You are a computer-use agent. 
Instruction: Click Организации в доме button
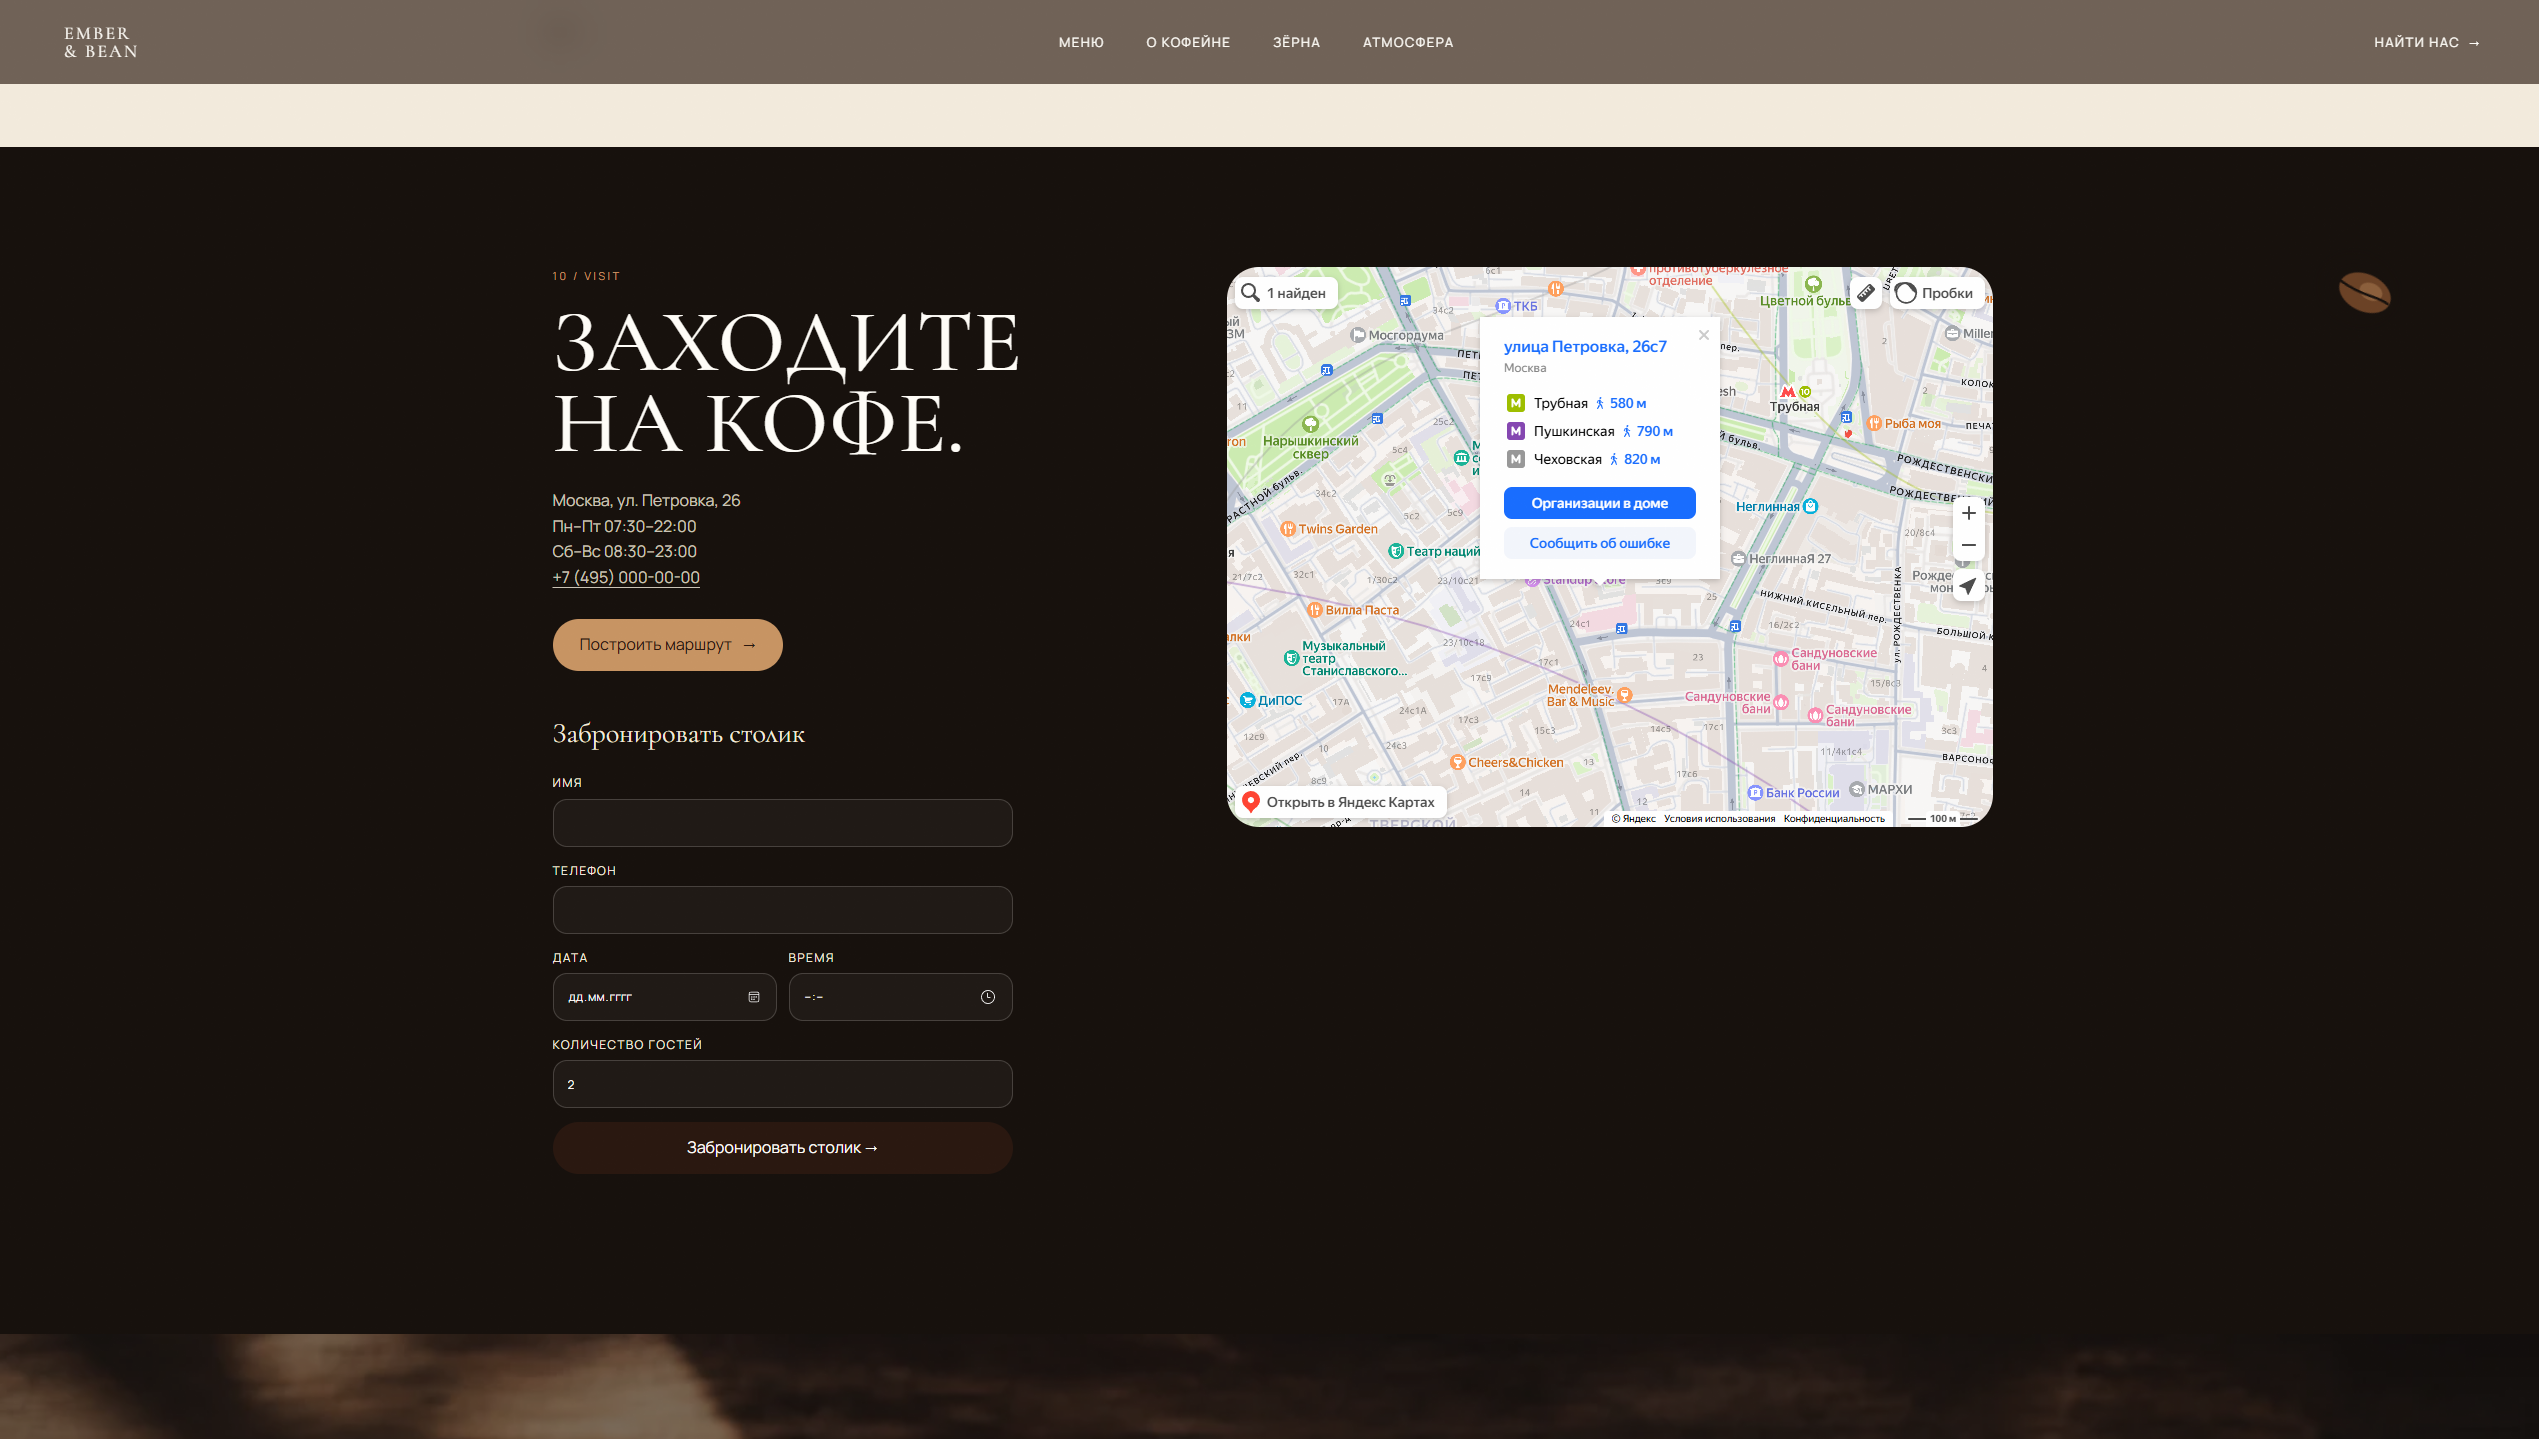click(x=1599, y=503)
